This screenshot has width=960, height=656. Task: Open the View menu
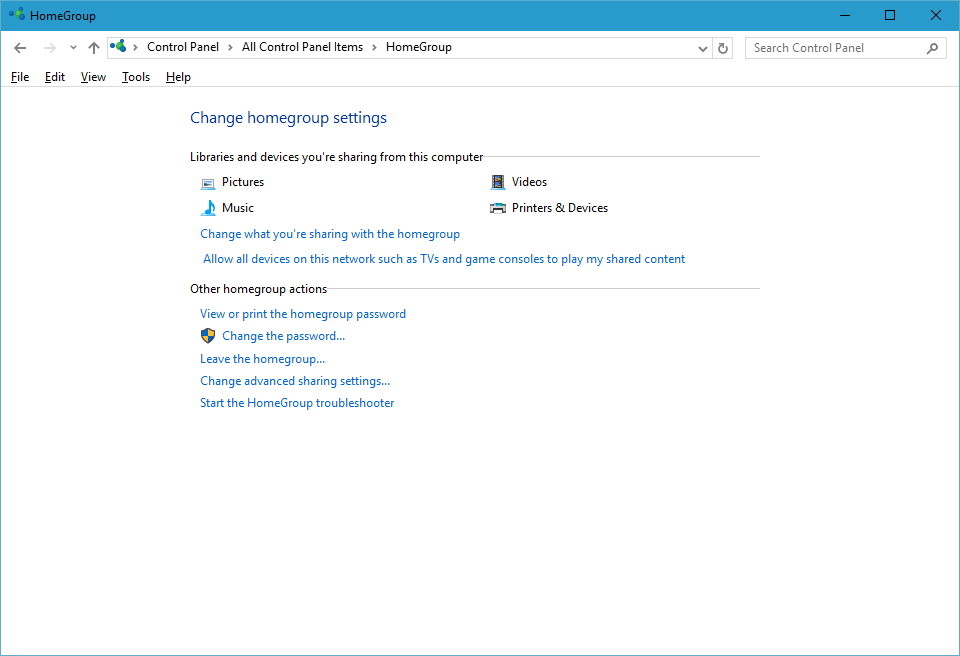click(x=92, y=77)
